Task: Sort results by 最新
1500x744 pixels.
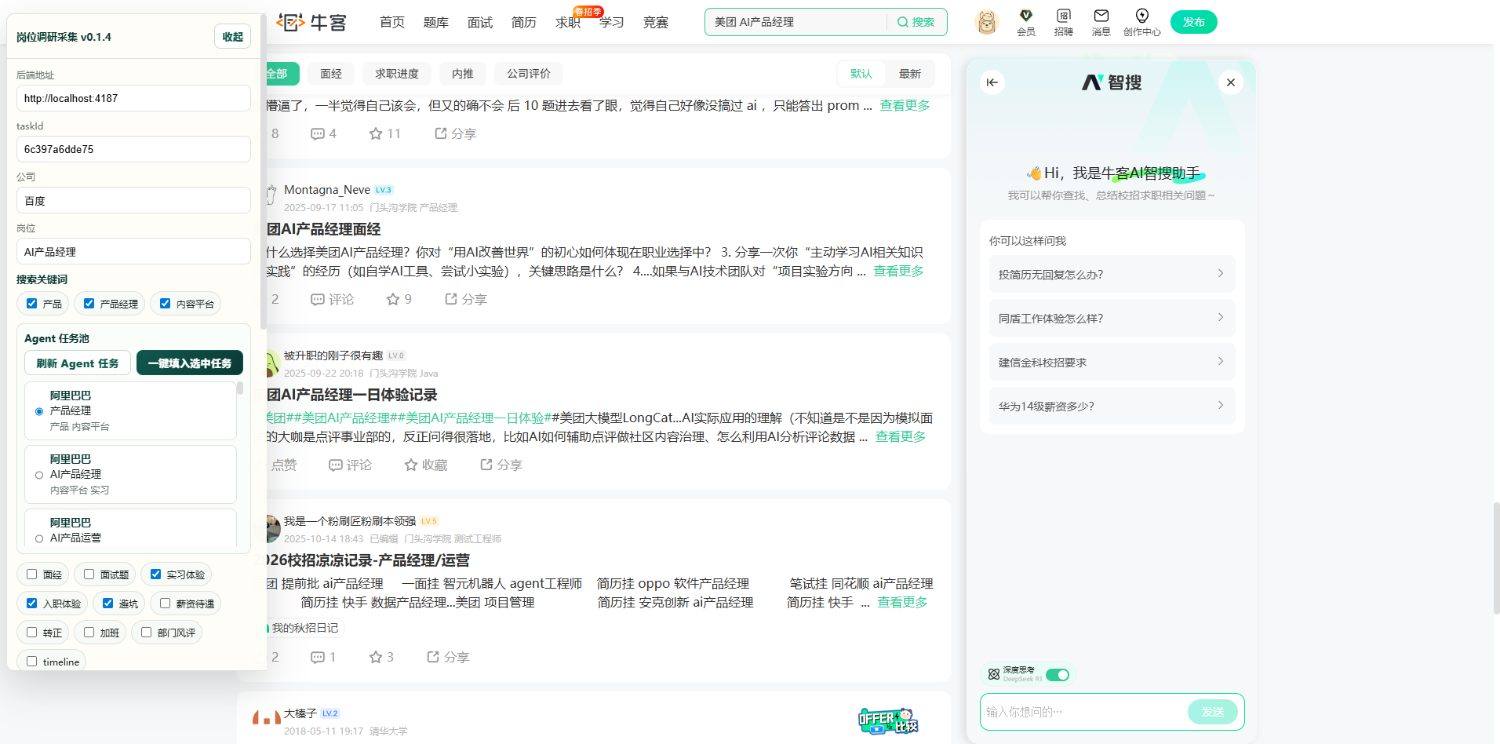Action: coord(910,73)
